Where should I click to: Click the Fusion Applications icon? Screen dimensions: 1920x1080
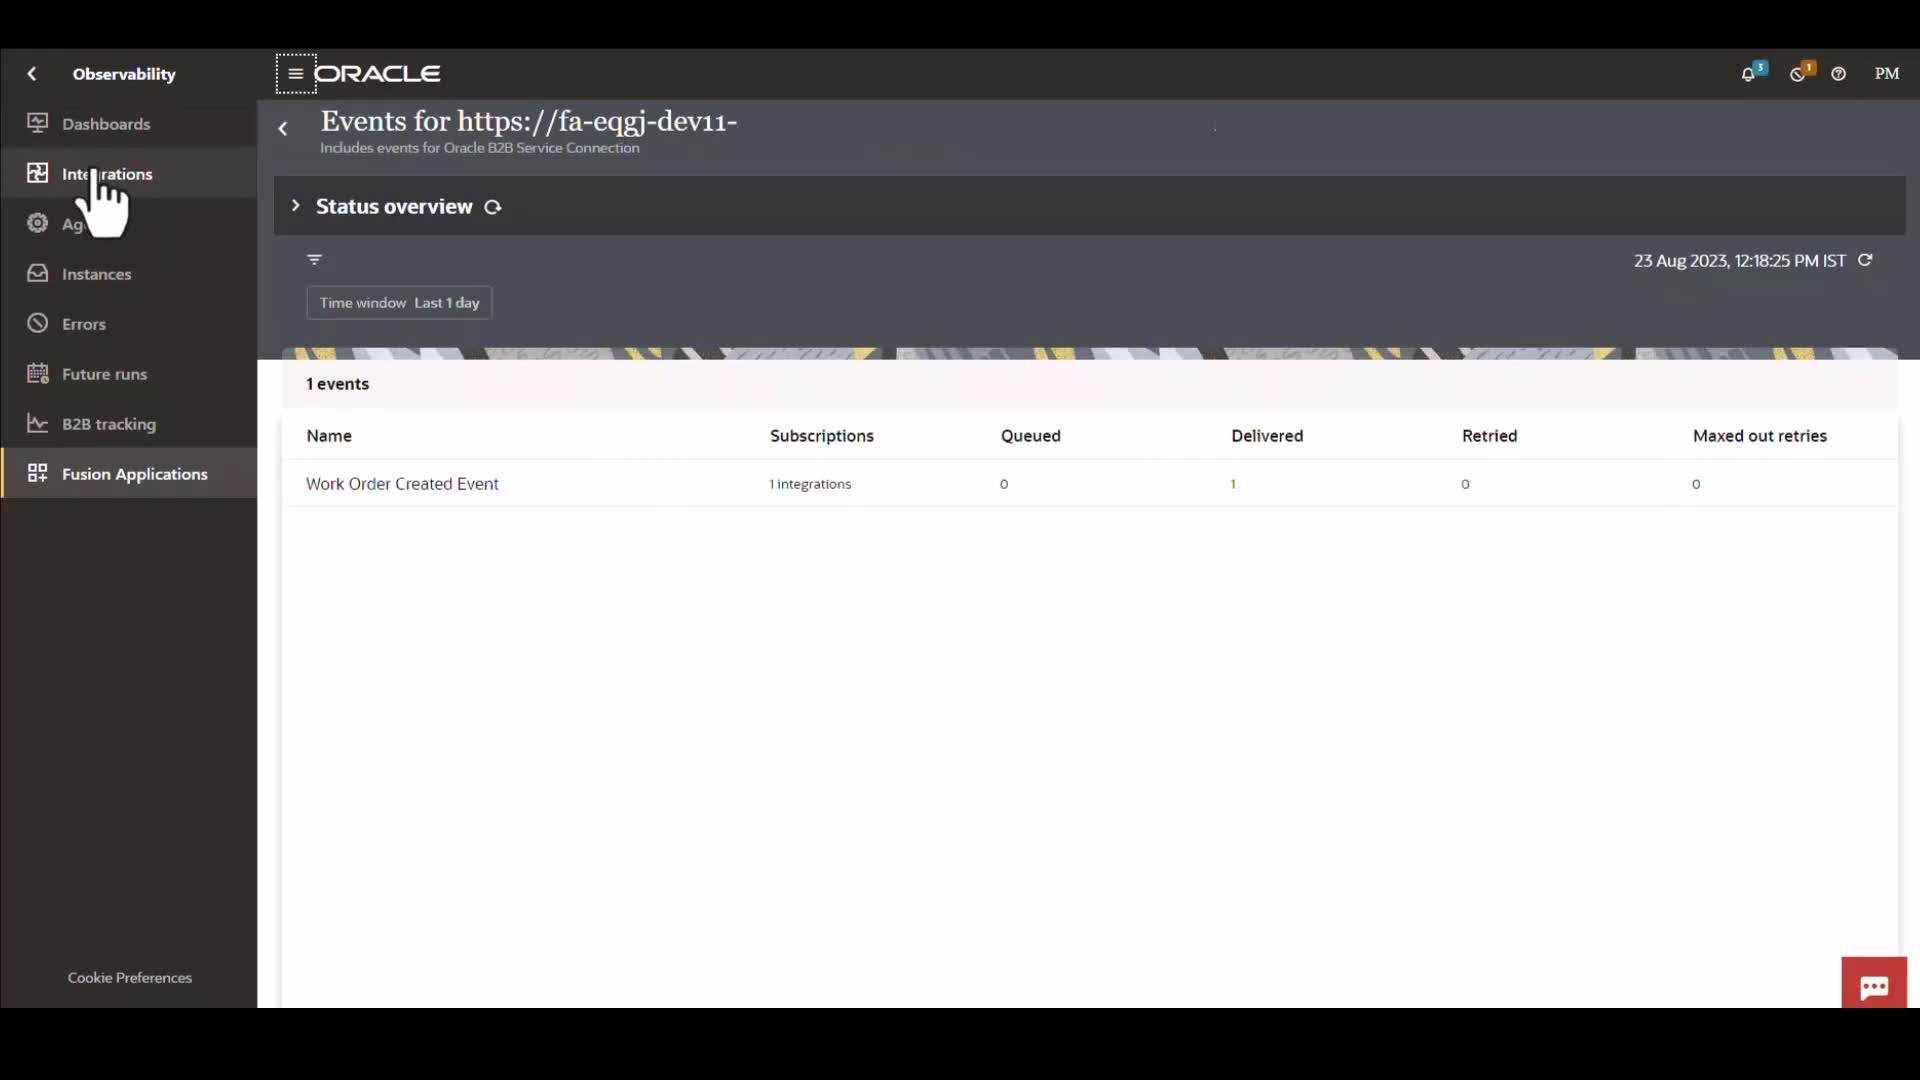36,472
